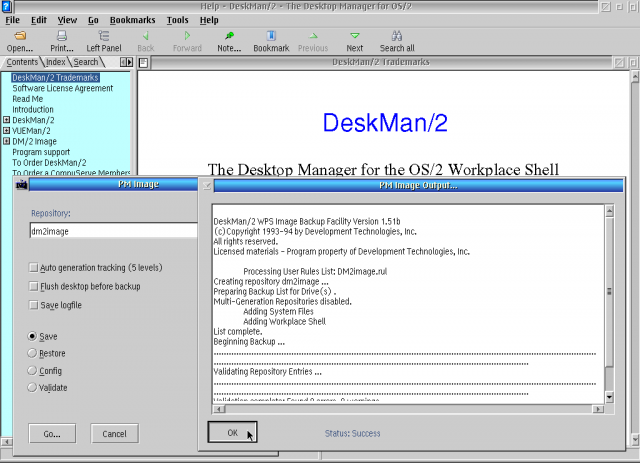
Task: Click the Print toolbar icon
Action: (62, 36)
